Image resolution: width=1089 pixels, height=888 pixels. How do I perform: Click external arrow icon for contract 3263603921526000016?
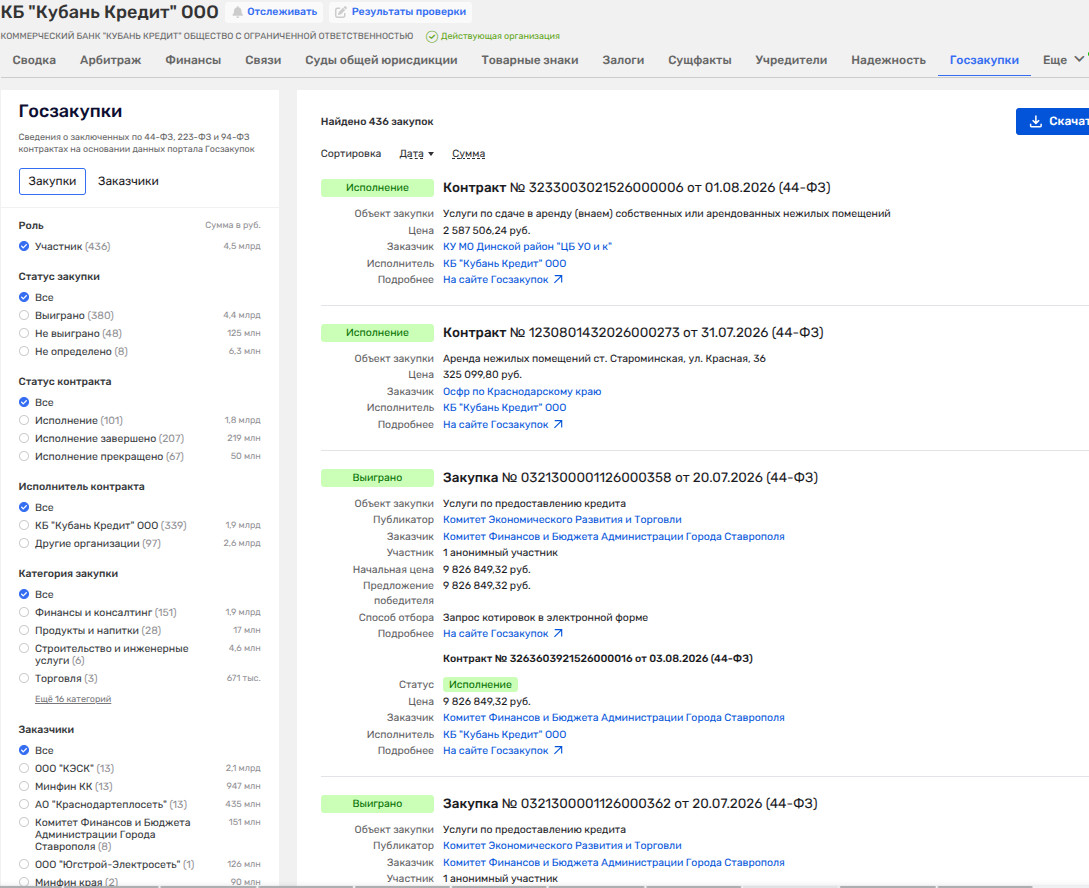558,751
